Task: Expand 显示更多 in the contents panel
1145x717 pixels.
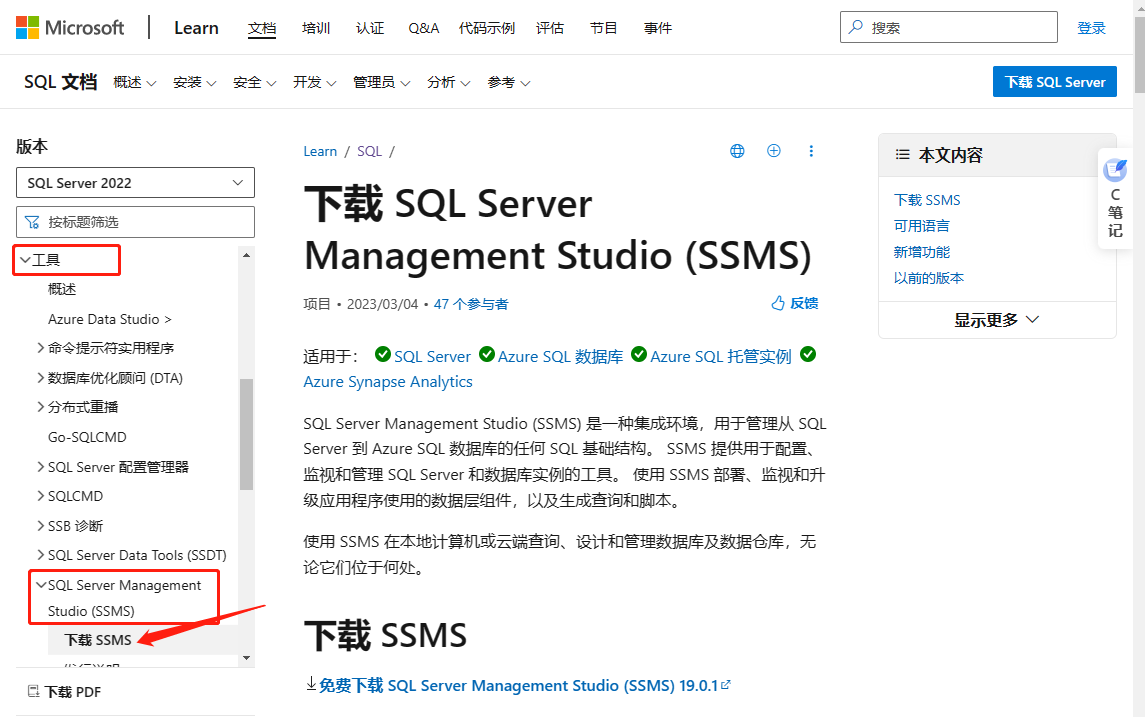Action: point(996,319)
